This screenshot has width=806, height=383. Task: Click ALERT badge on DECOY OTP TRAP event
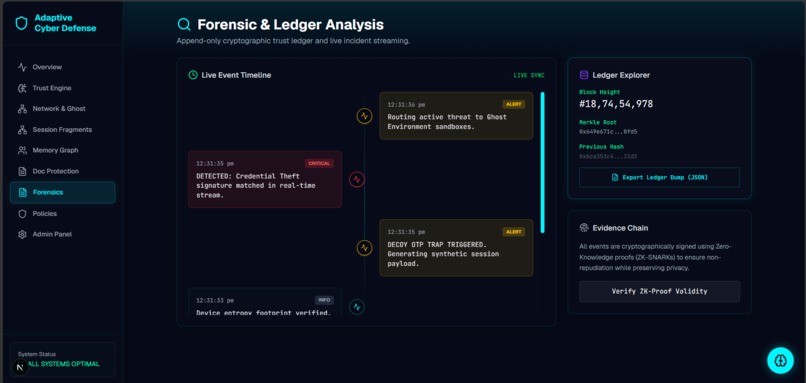tap(514, 232)
